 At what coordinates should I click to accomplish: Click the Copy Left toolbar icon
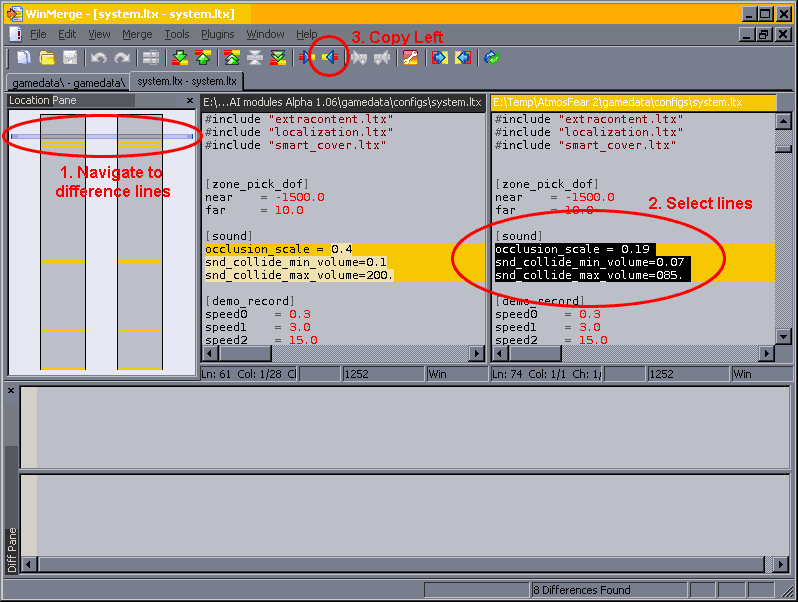(x=329, y=58)
